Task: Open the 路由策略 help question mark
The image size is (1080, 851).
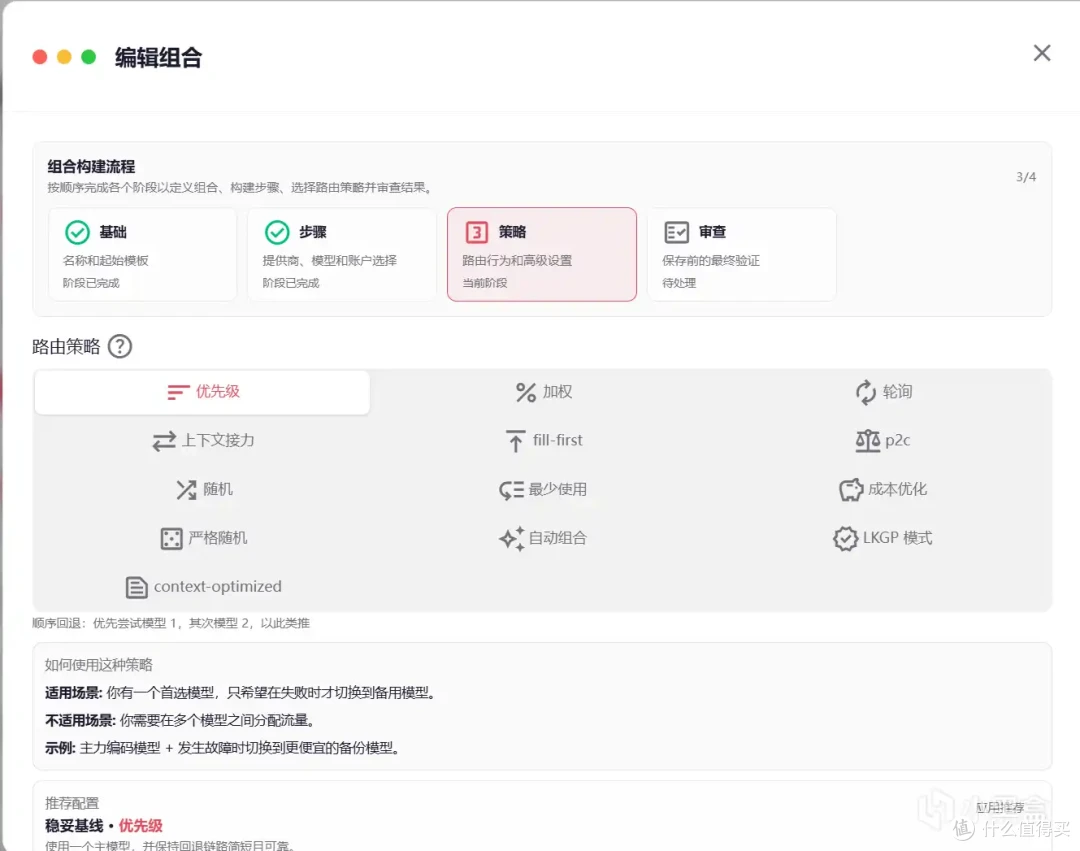Action: pos(120,346)
